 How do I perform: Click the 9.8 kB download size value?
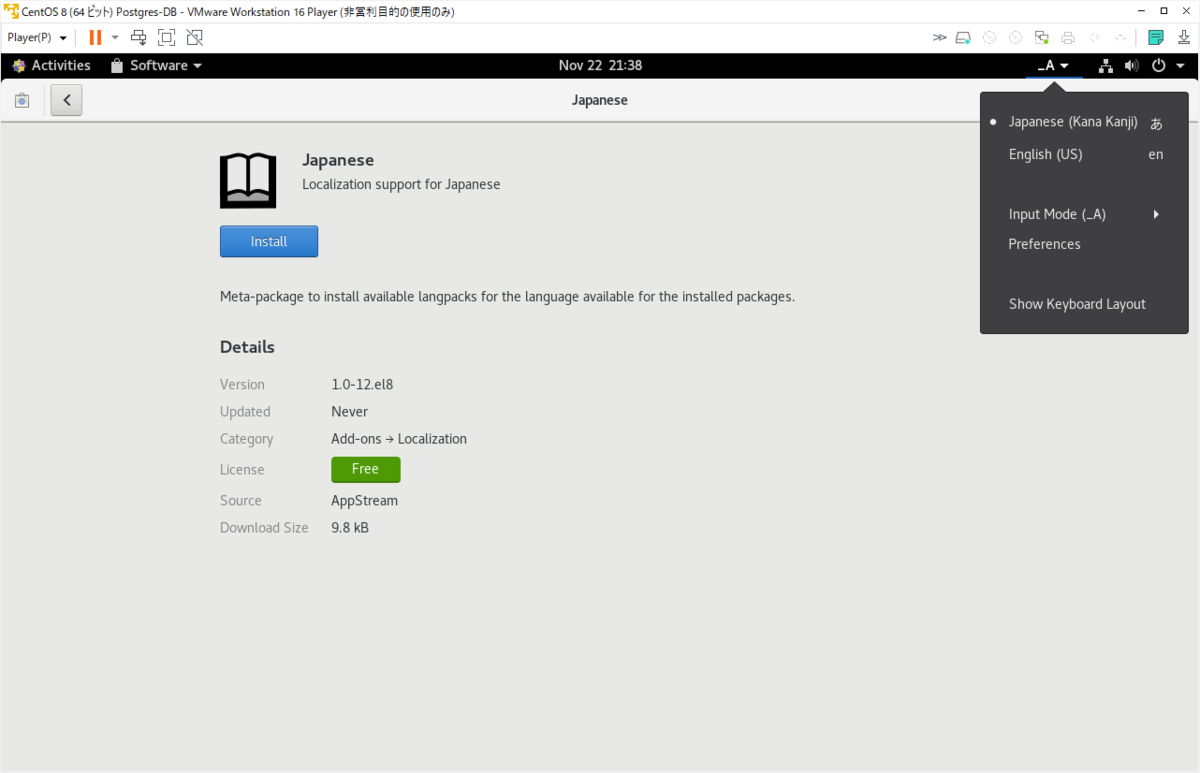click(350, 527)
